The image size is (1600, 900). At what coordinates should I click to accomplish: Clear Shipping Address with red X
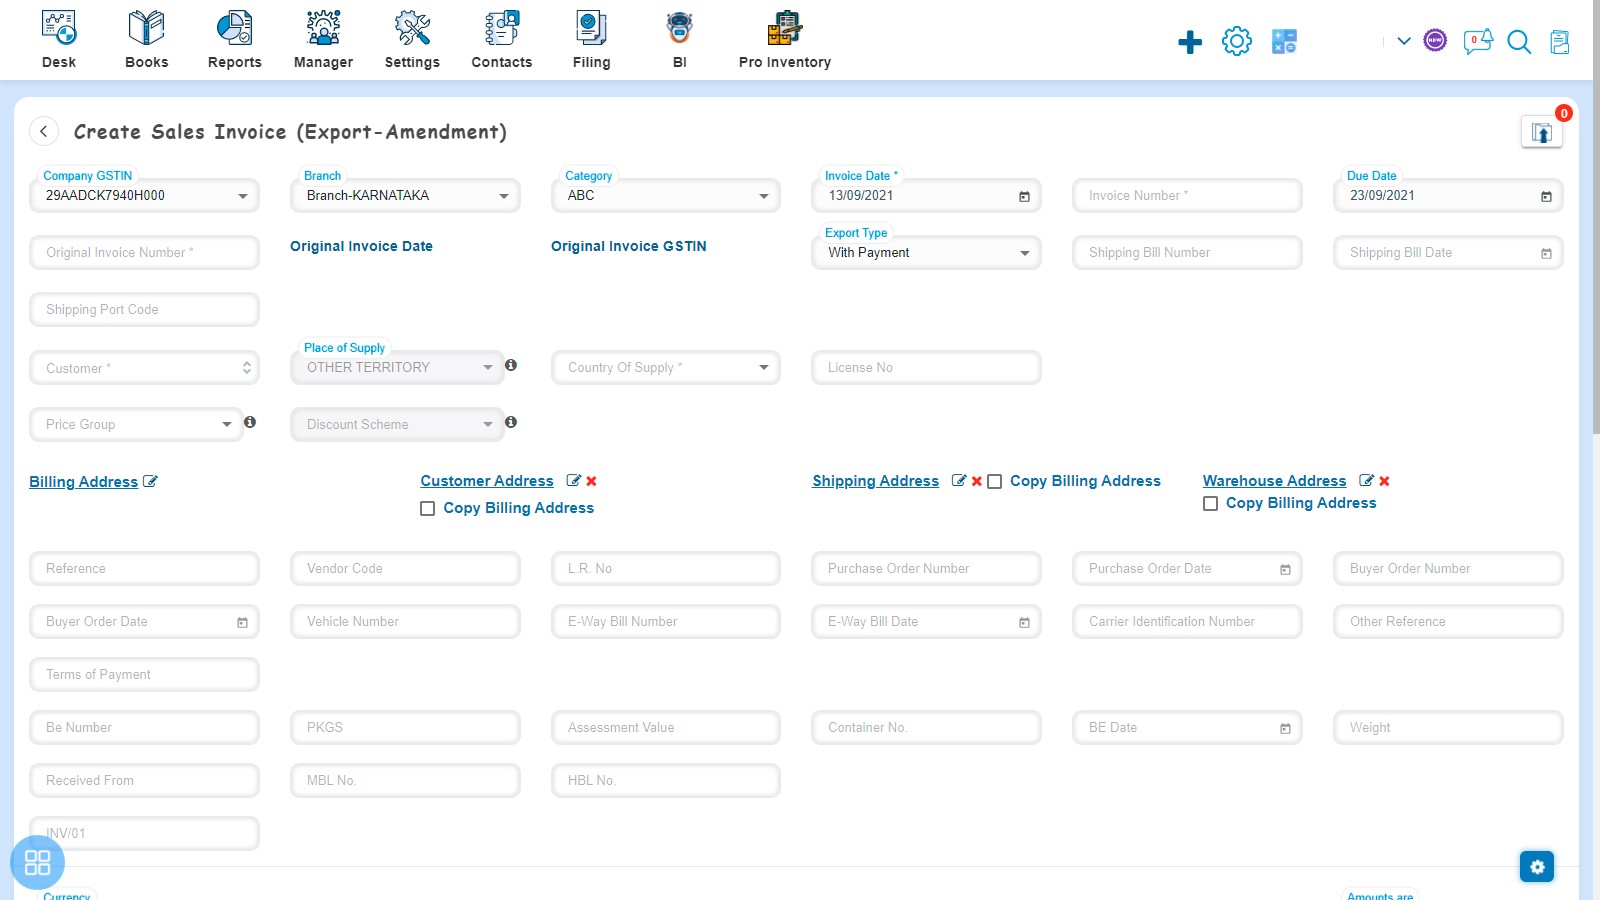coord(977,481)
